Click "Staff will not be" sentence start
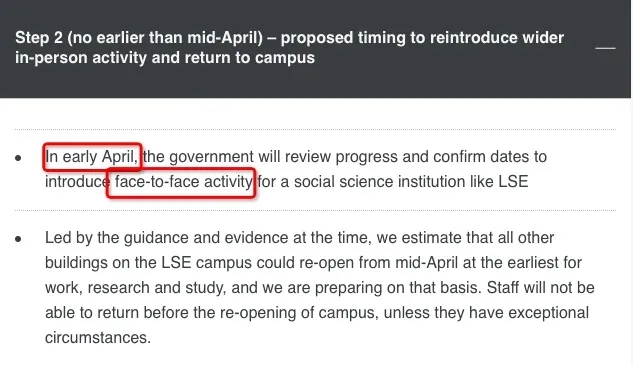The width and height of the screenshot is (633, 365). pos(541,288)
